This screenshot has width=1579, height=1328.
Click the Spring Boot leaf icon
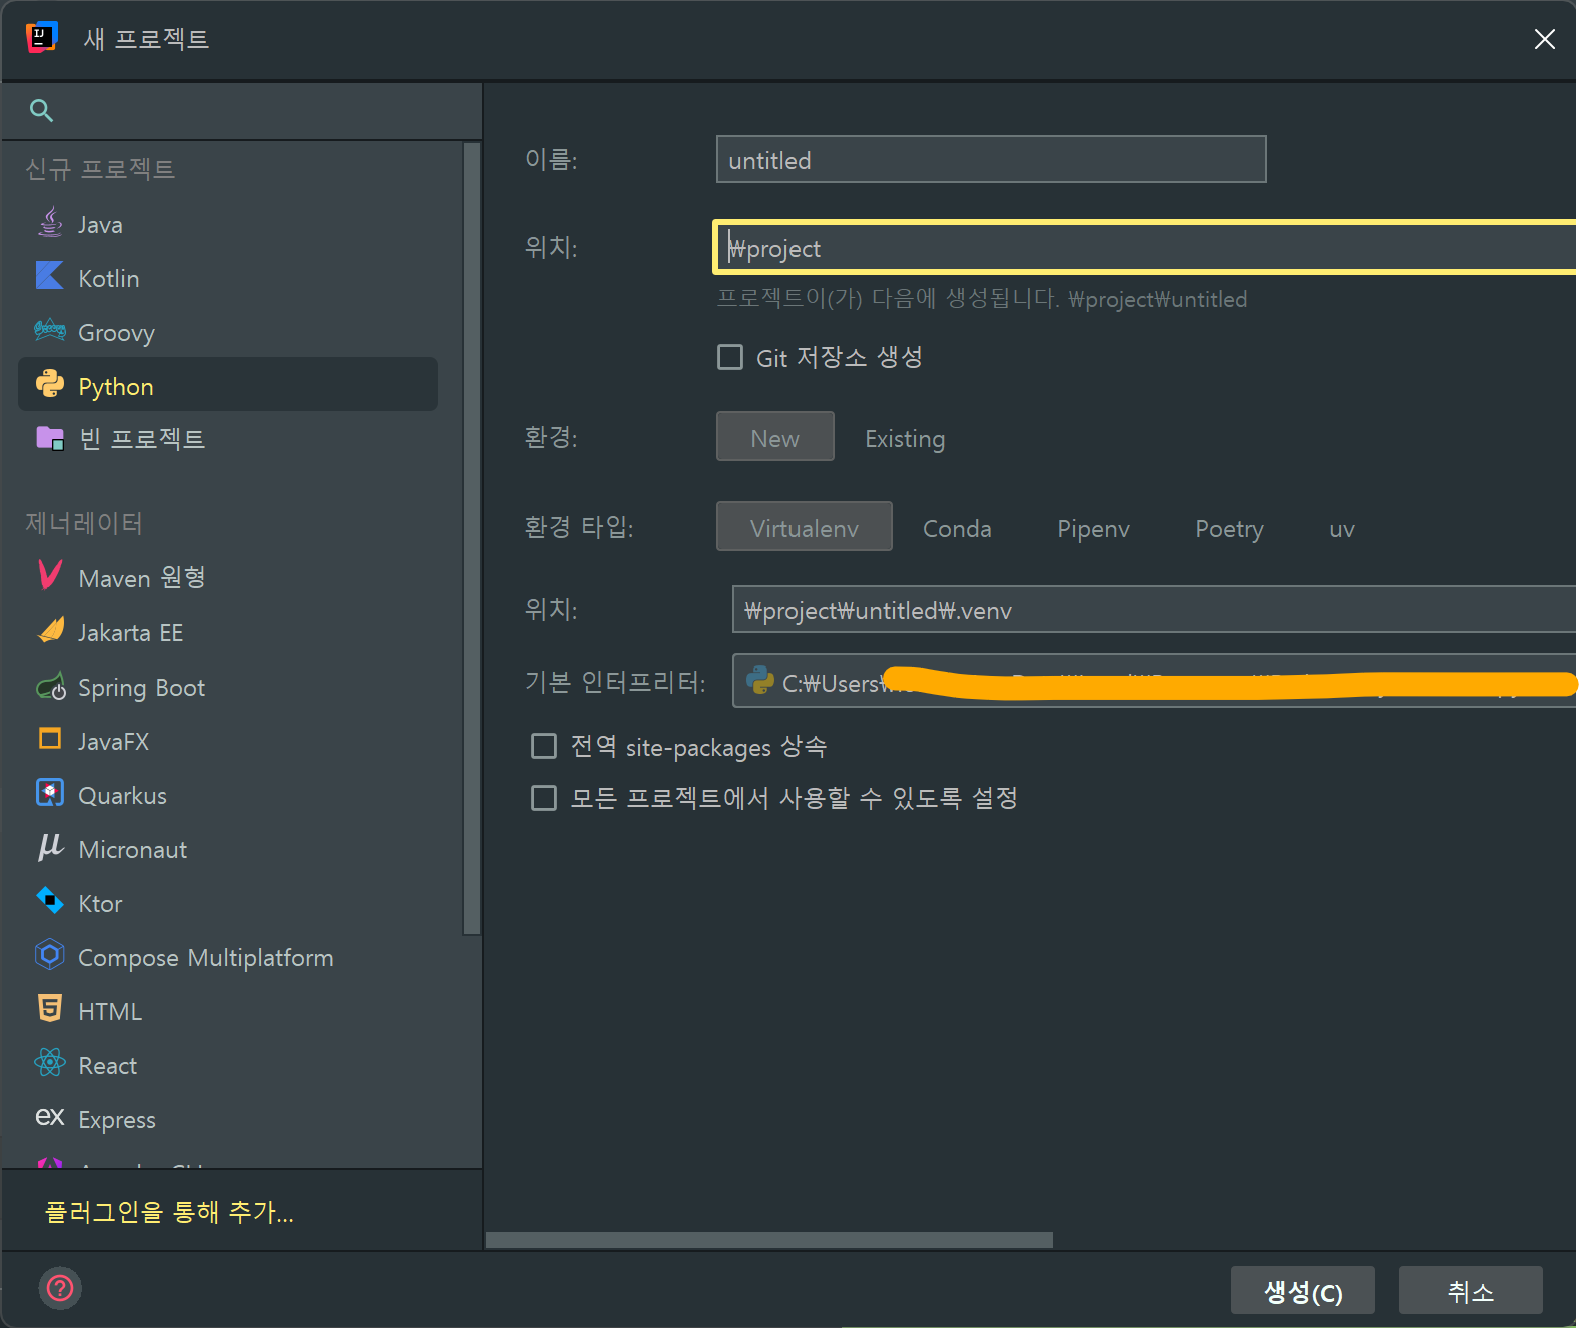tap(50, 686)
